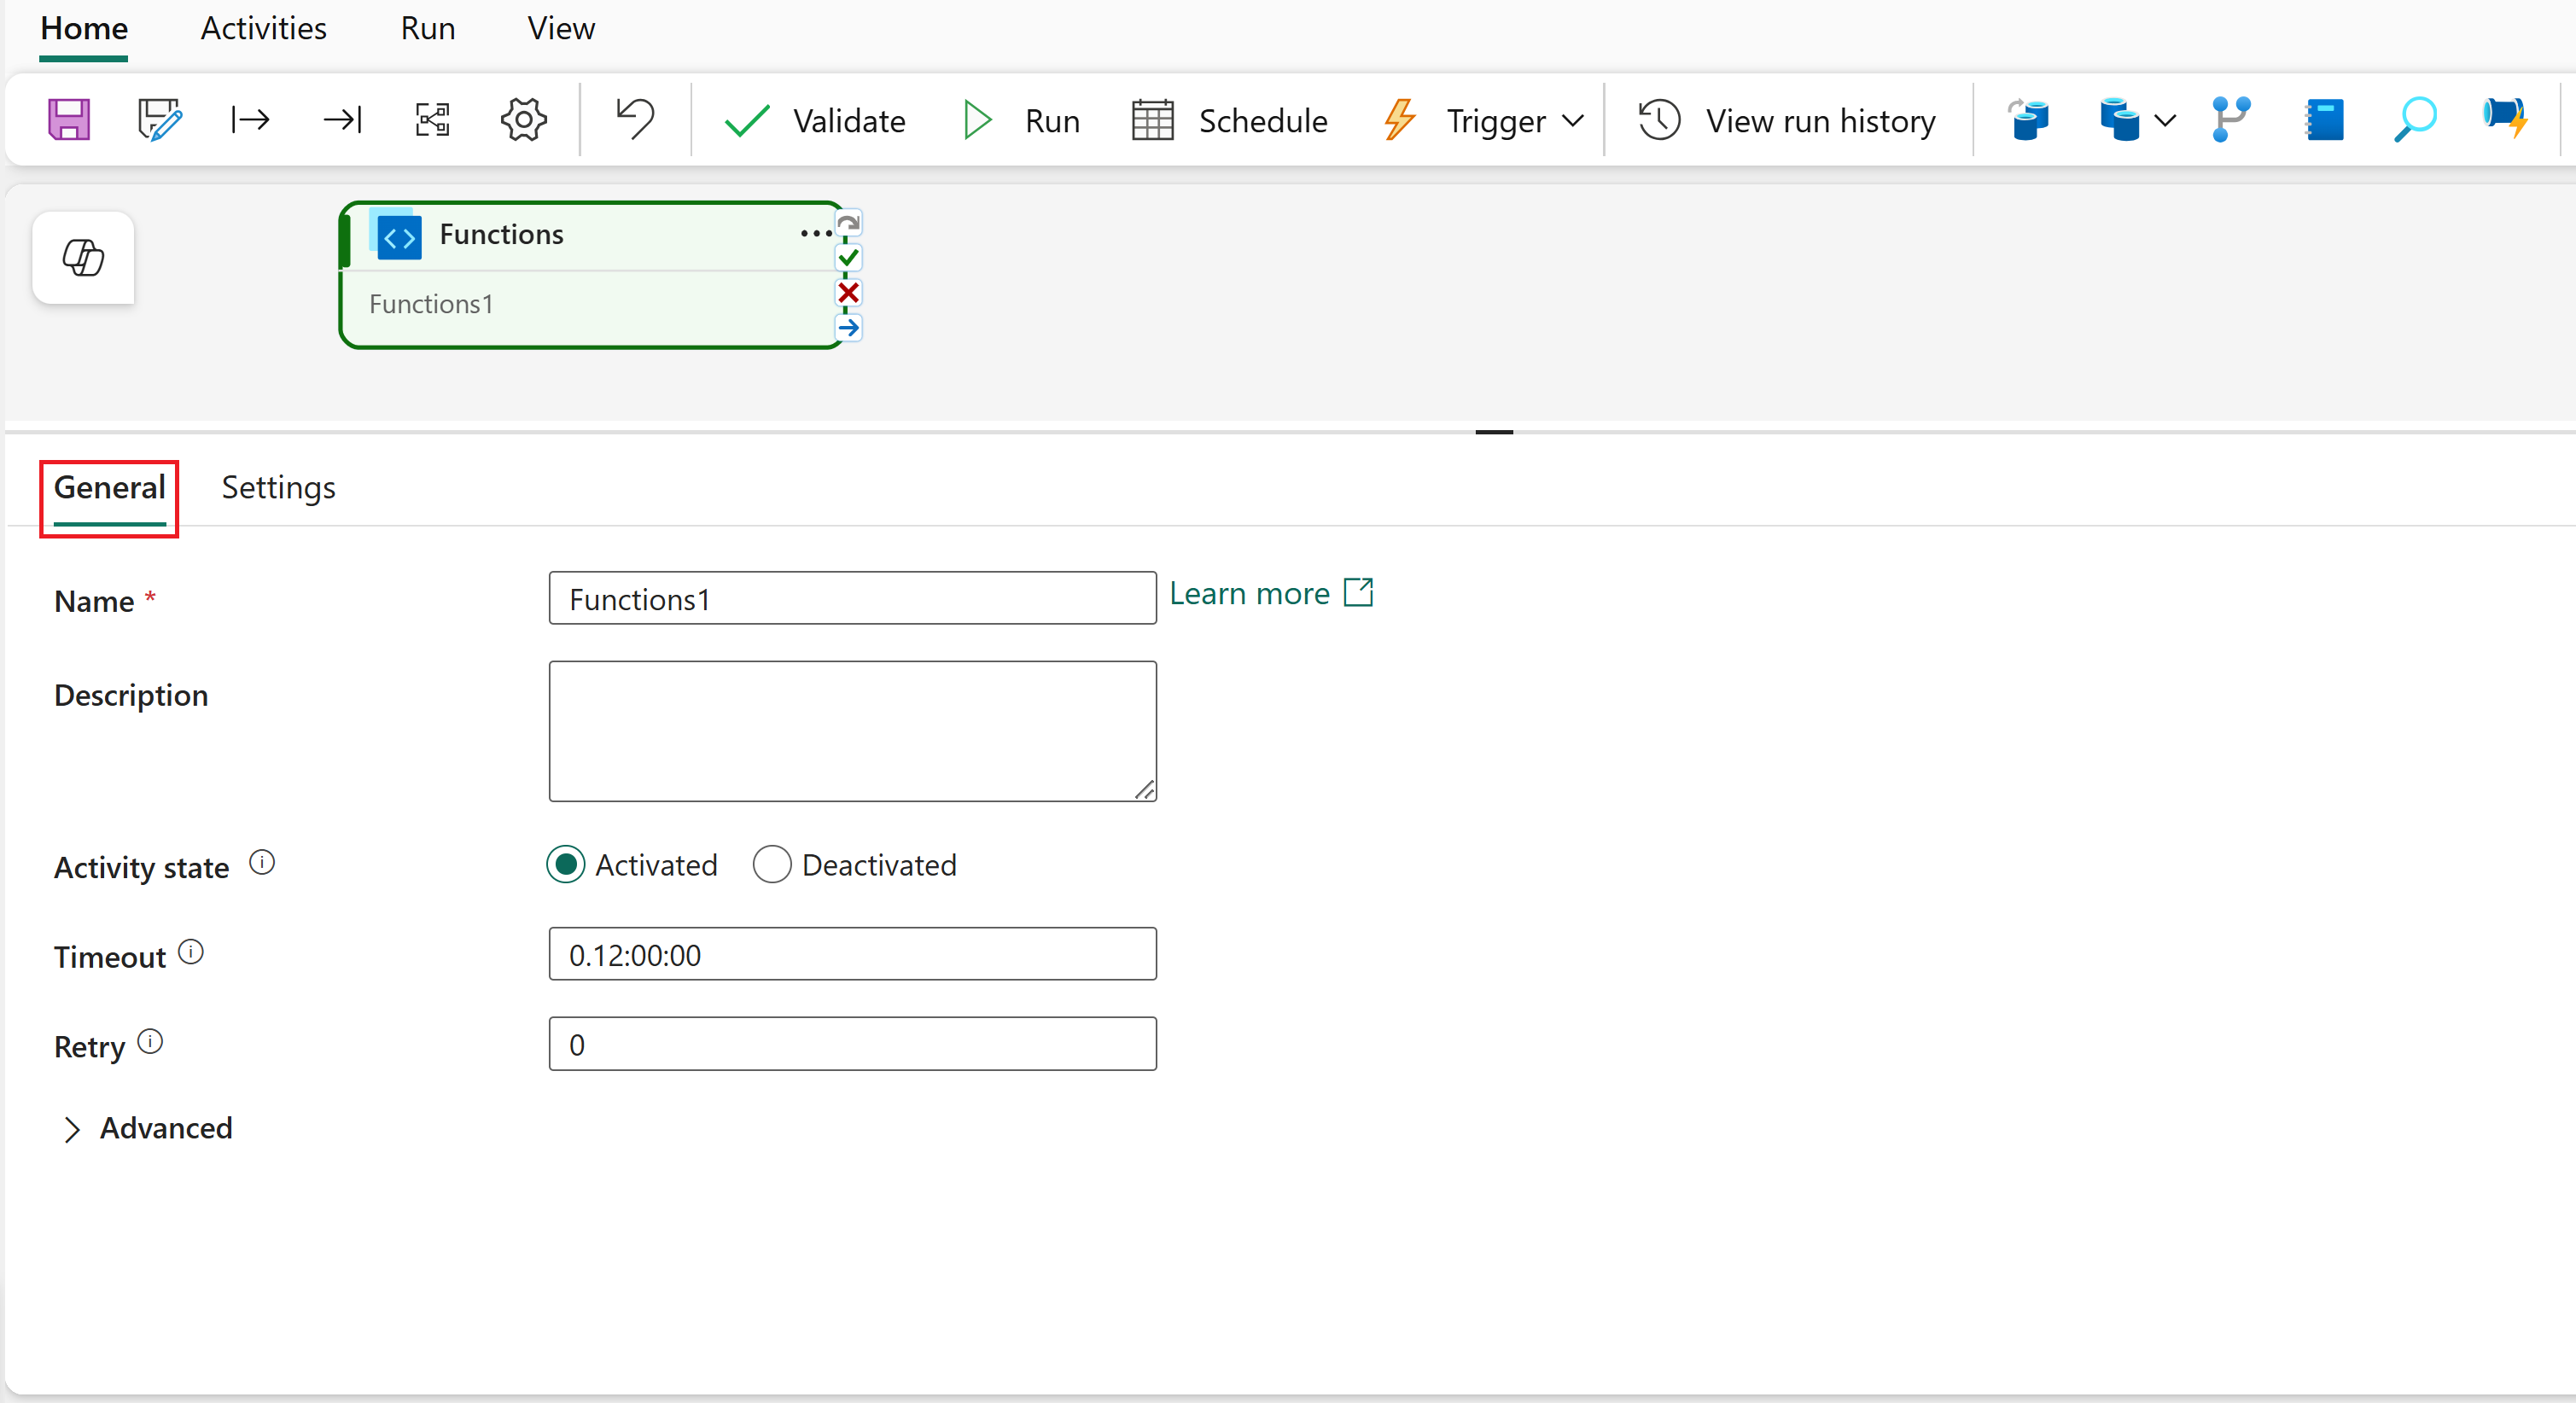The width and height of the screenshot is (2576, 1403).
Task: Open the Copilot panel icon on the canvas
Action: 82,258
